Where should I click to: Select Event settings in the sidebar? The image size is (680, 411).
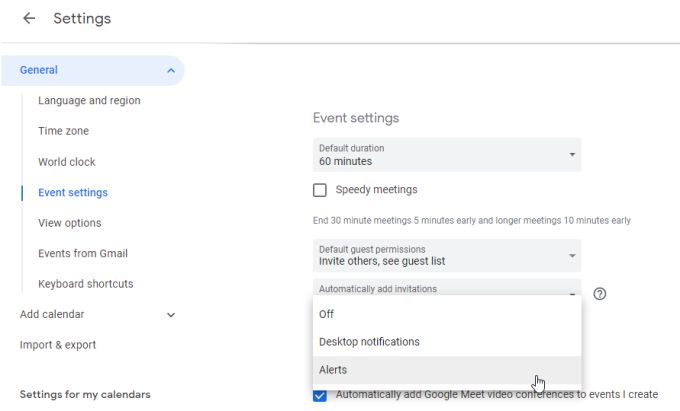pyautogui.click(x=73, y=193)
